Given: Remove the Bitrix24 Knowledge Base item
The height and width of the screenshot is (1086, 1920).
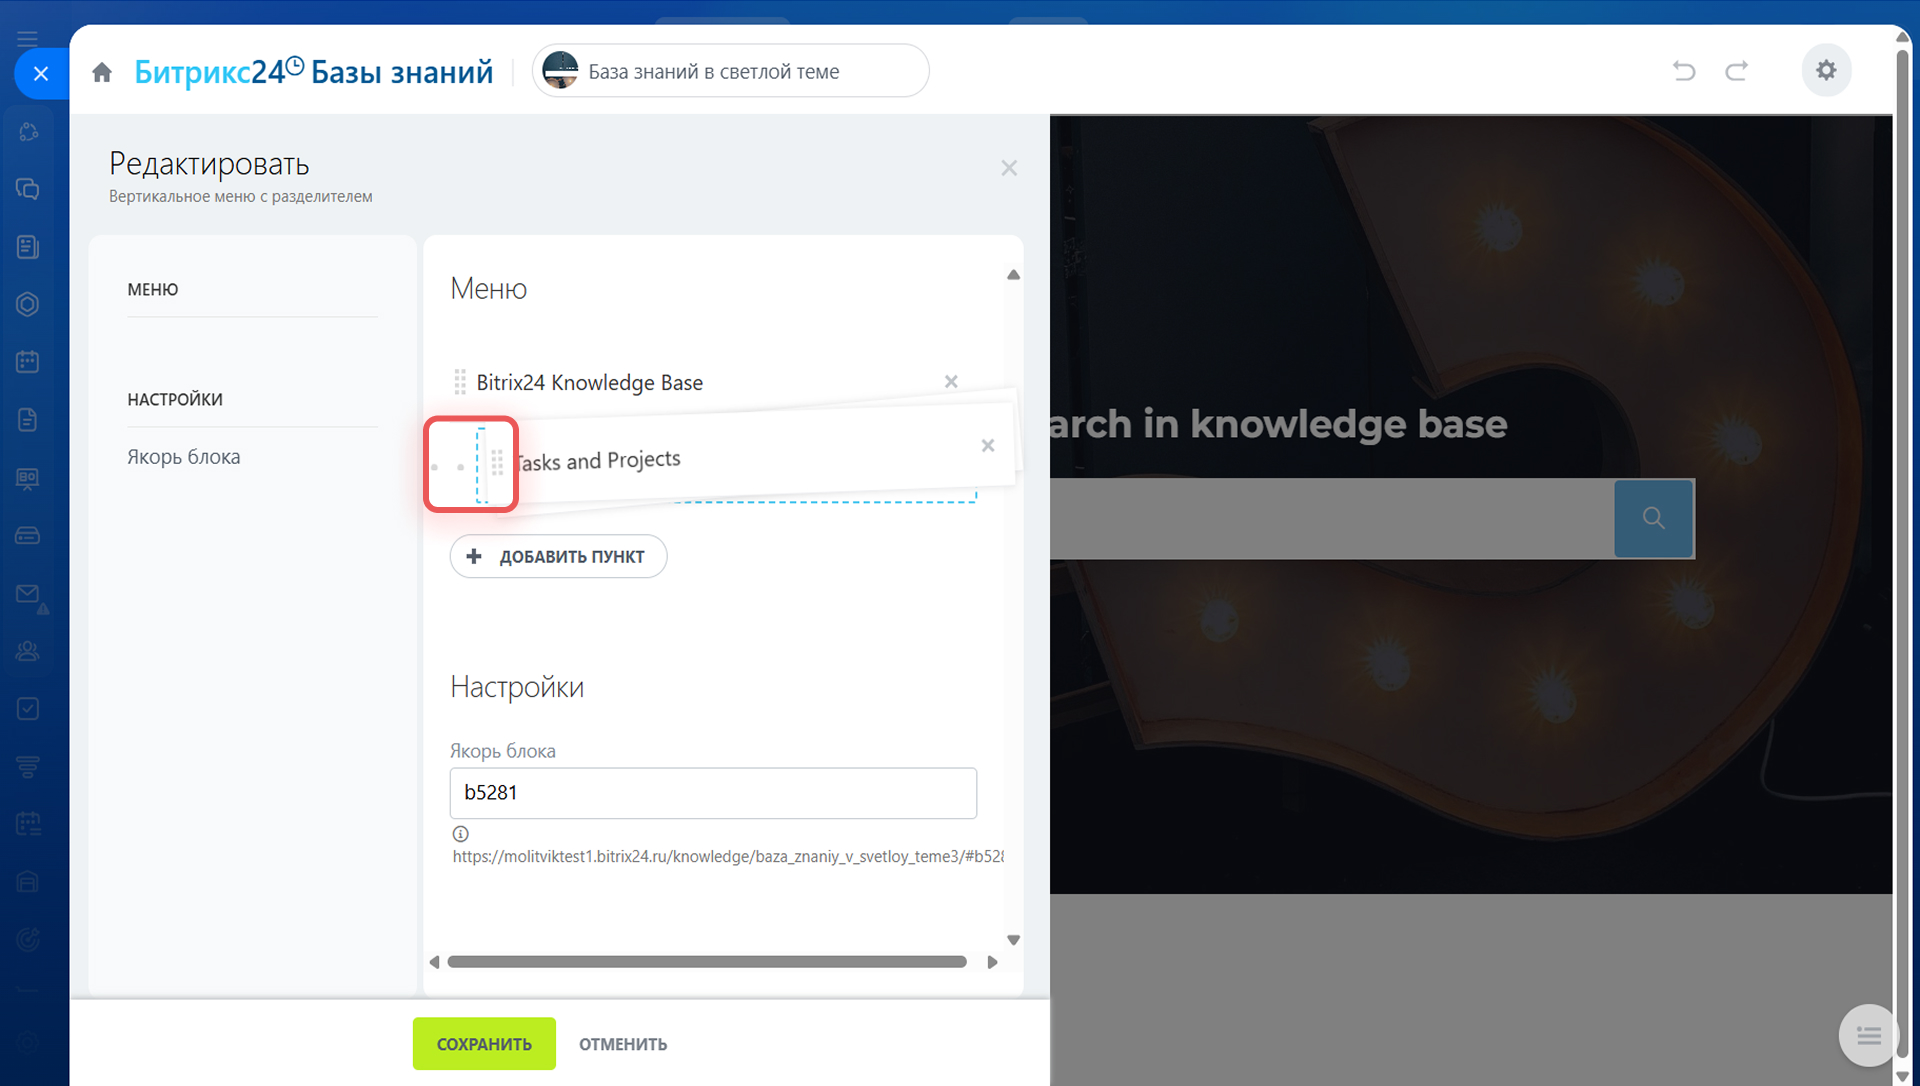Looking at the screenshot, I should (951, 382).
